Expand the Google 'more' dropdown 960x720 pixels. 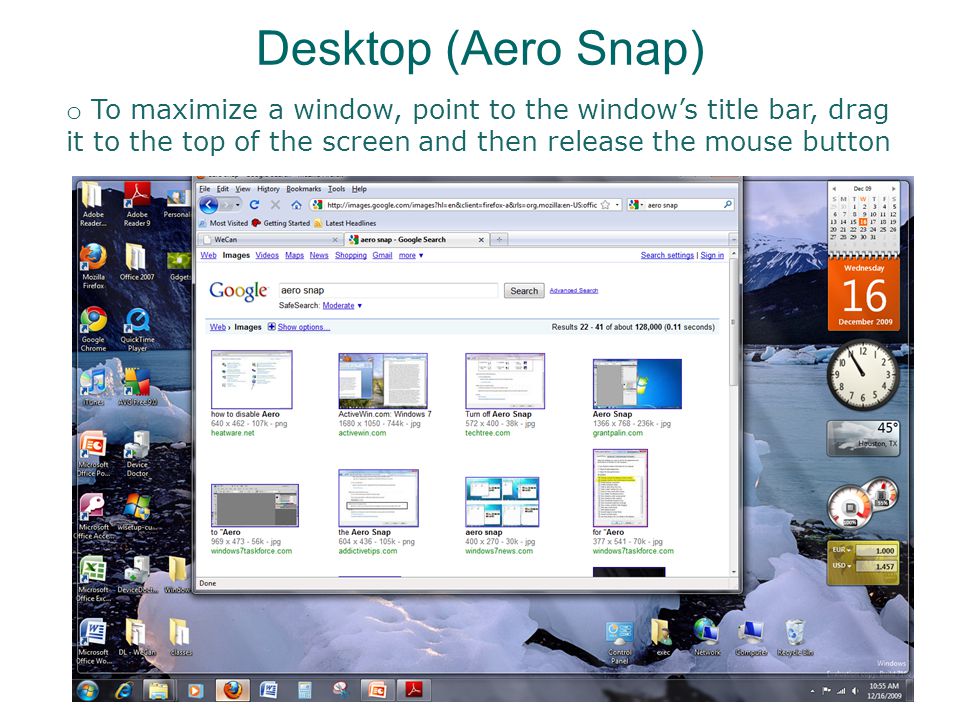(411, 255)
